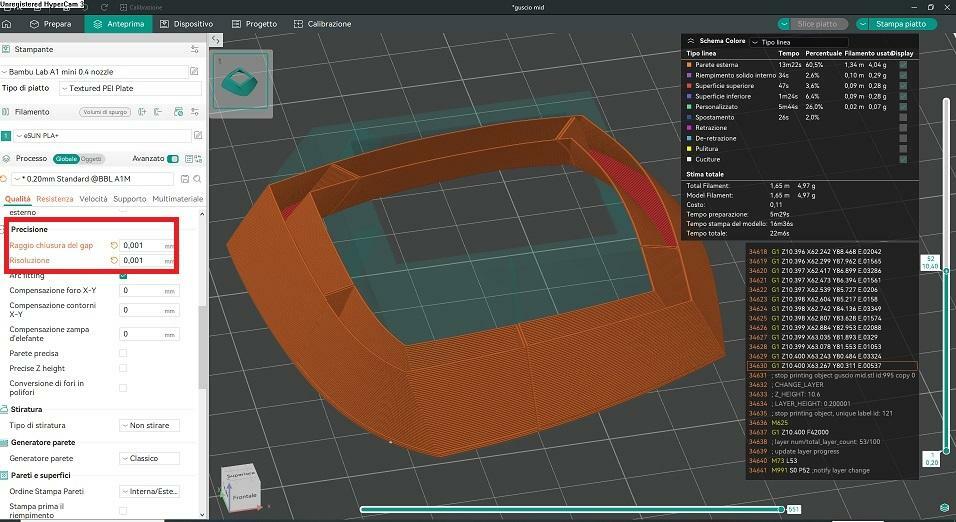Switch to the Progetto tab

(x=254, y=24)
